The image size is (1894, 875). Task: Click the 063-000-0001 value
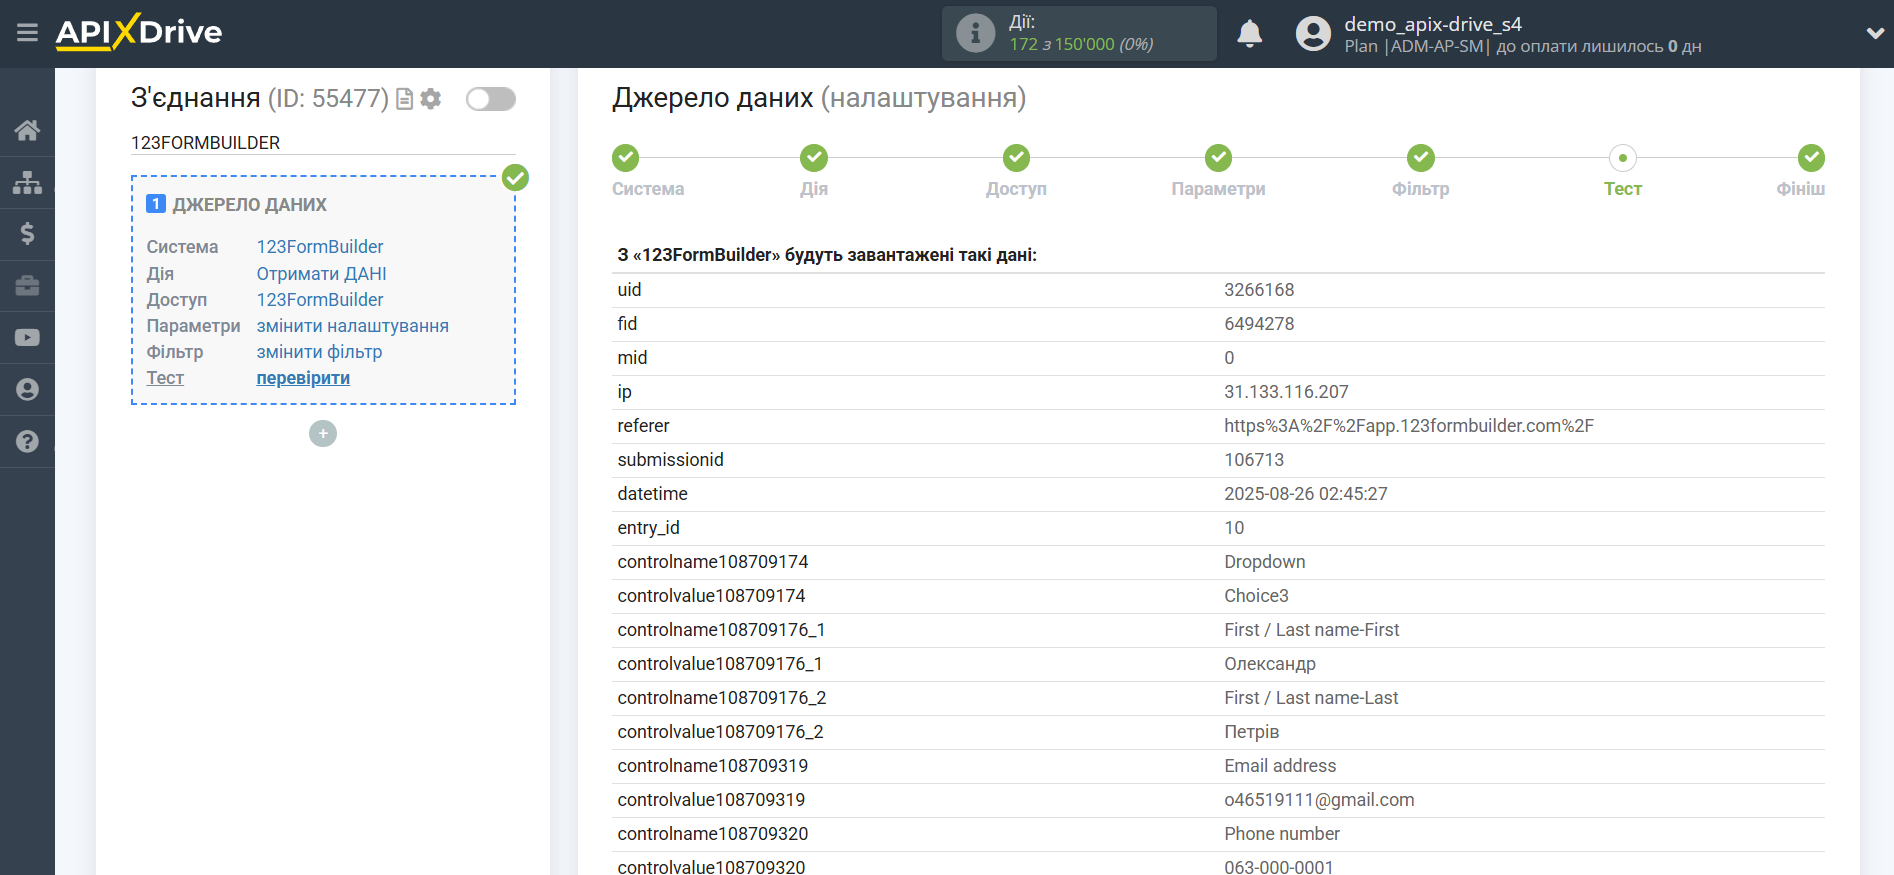tap(1279, 867)
